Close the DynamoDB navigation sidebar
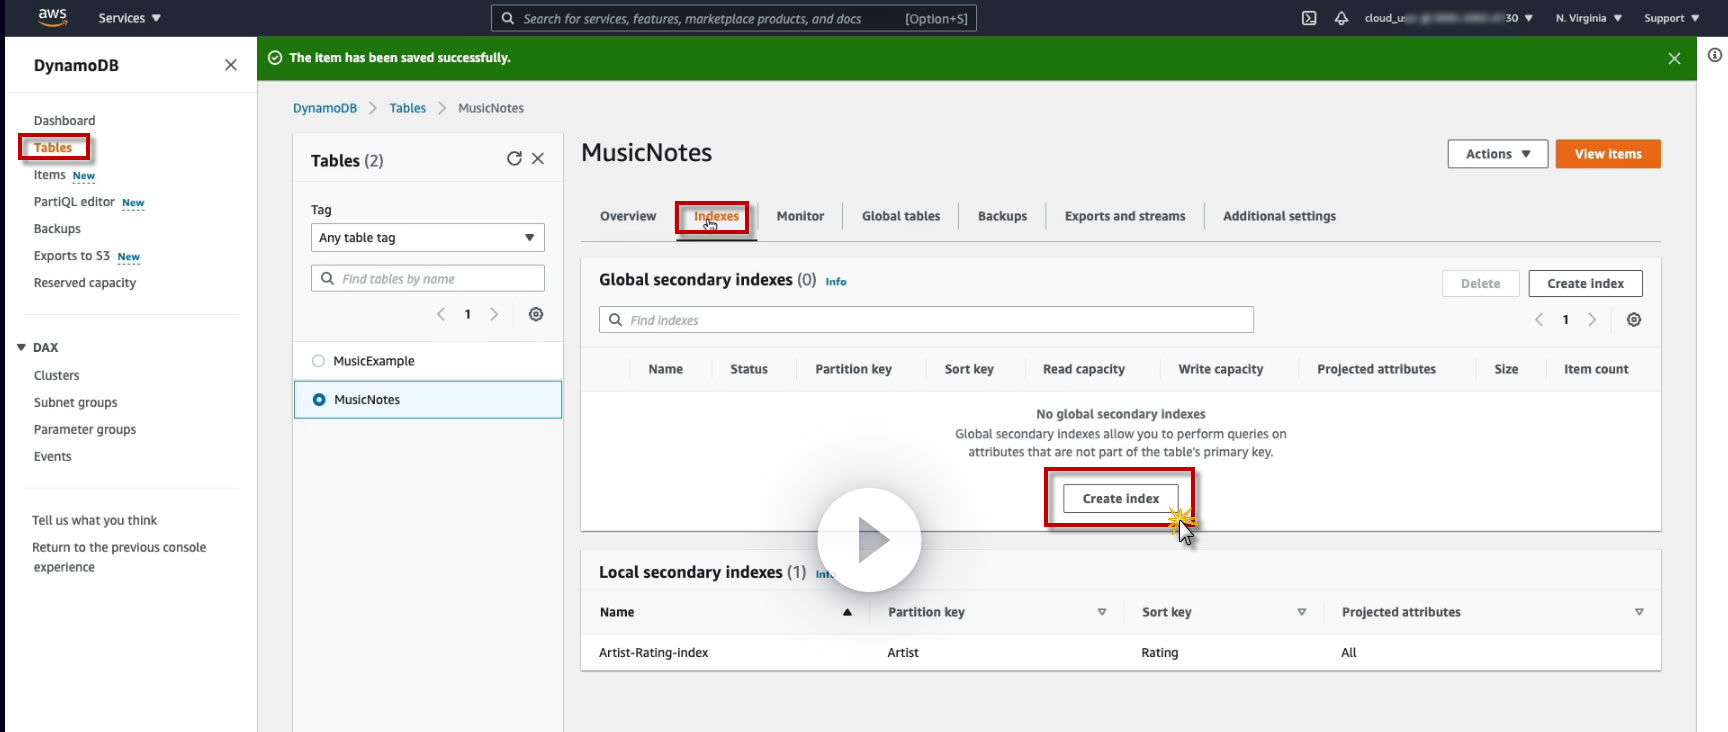 [x=231, y=65]
